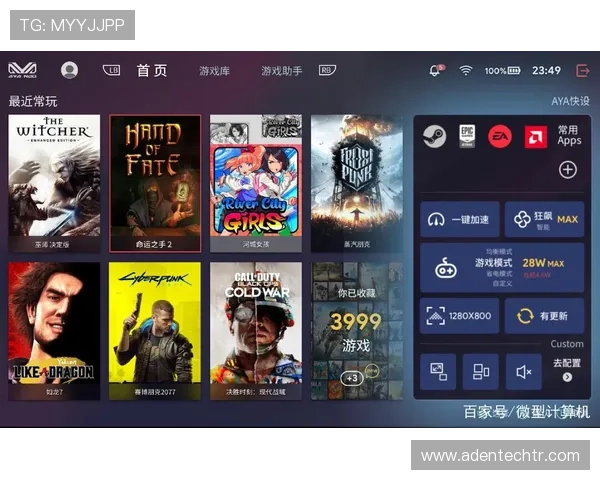This screenshot has width=600, height=480.
Task: Click the screen layout shortcut icon
Action: tap(481, 372)
